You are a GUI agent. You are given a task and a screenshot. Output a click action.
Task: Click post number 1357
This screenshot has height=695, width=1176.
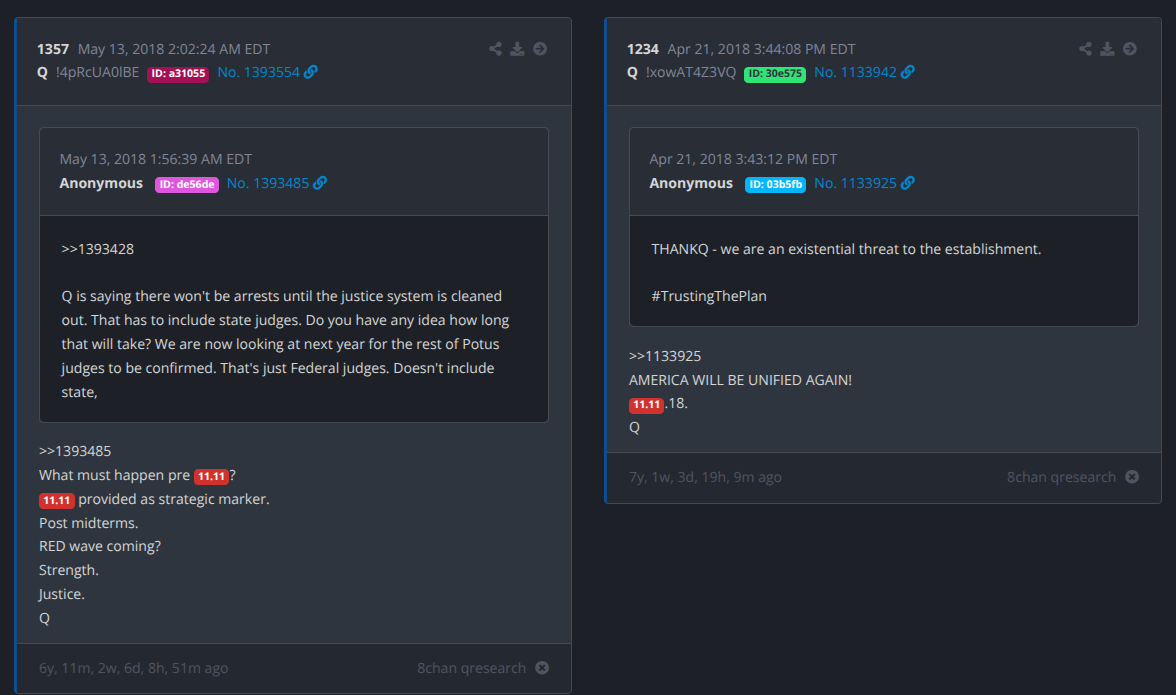[x=53, y=49]
